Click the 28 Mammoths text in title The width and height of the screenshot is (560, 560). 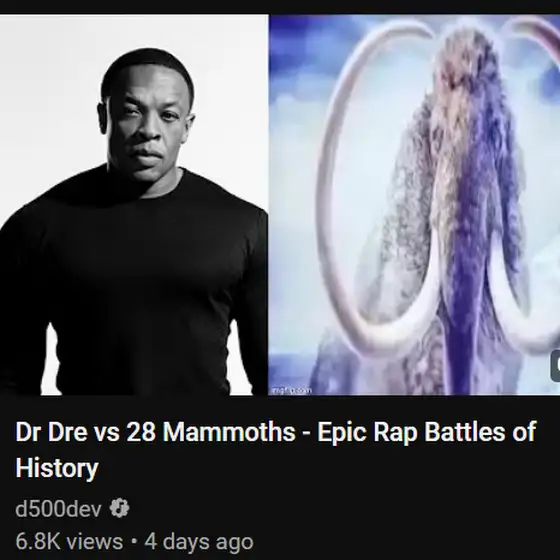pyautogui.click(x=211, y=431)
